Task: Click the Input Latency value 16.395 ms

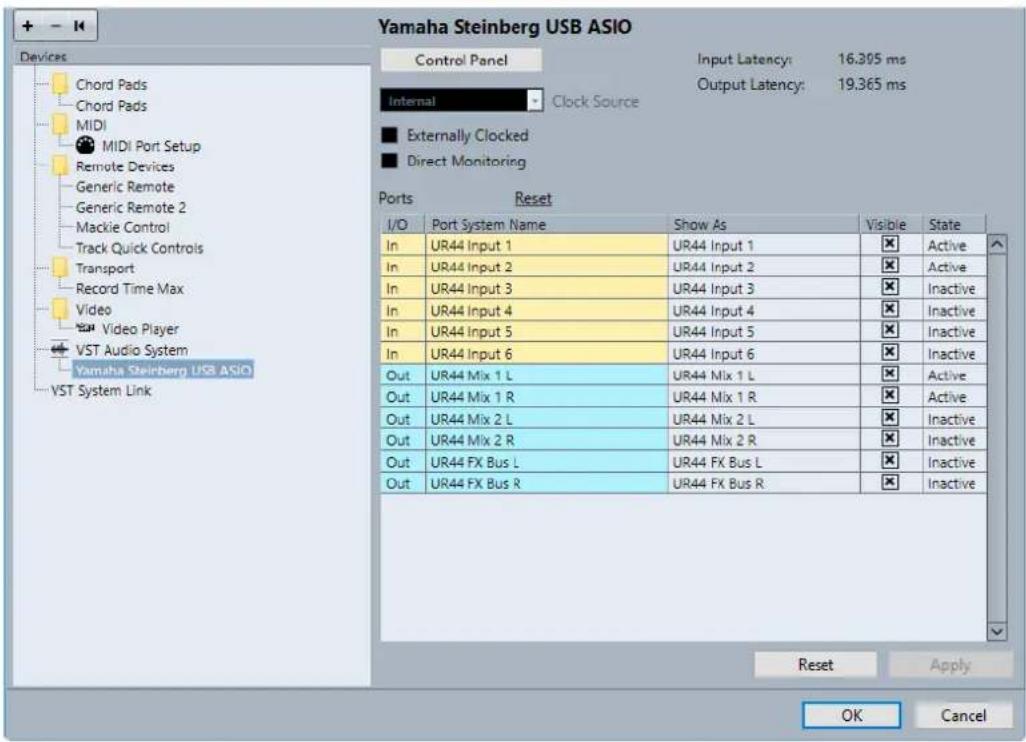Action: pyautogui.click(x=872, y=59)
